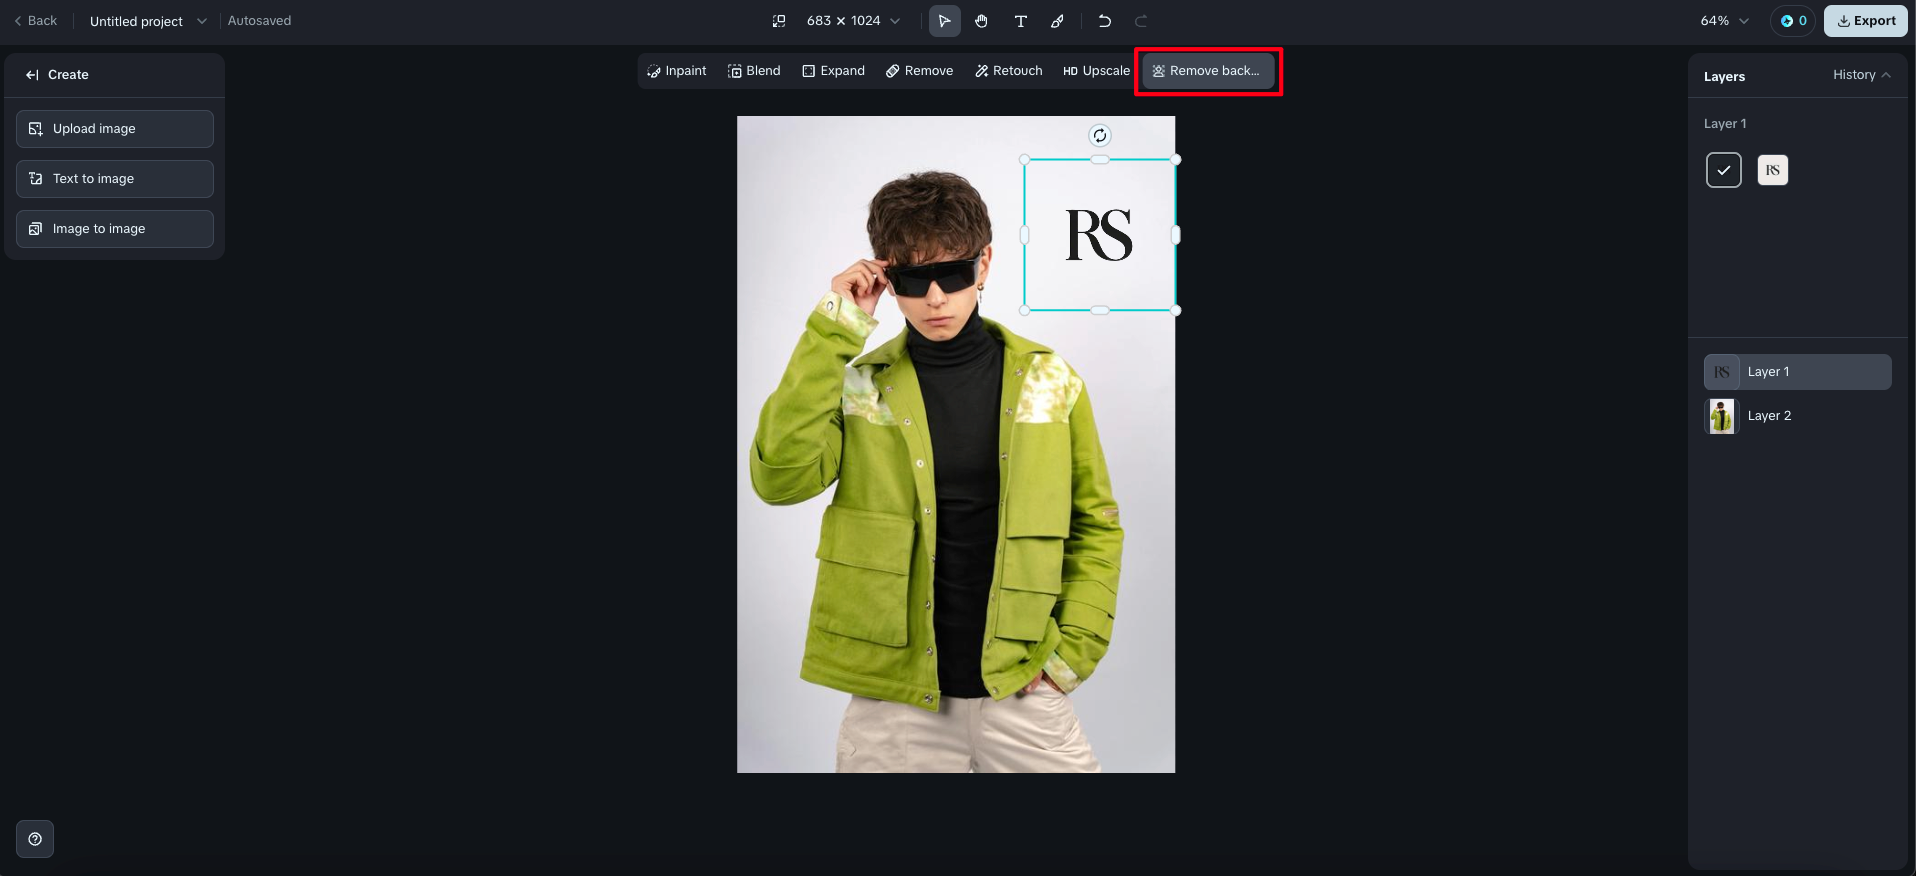Image resolution: width=1916 pixels, height=876 pixels.
Task: Open the help question mark button
Action: 35,839
